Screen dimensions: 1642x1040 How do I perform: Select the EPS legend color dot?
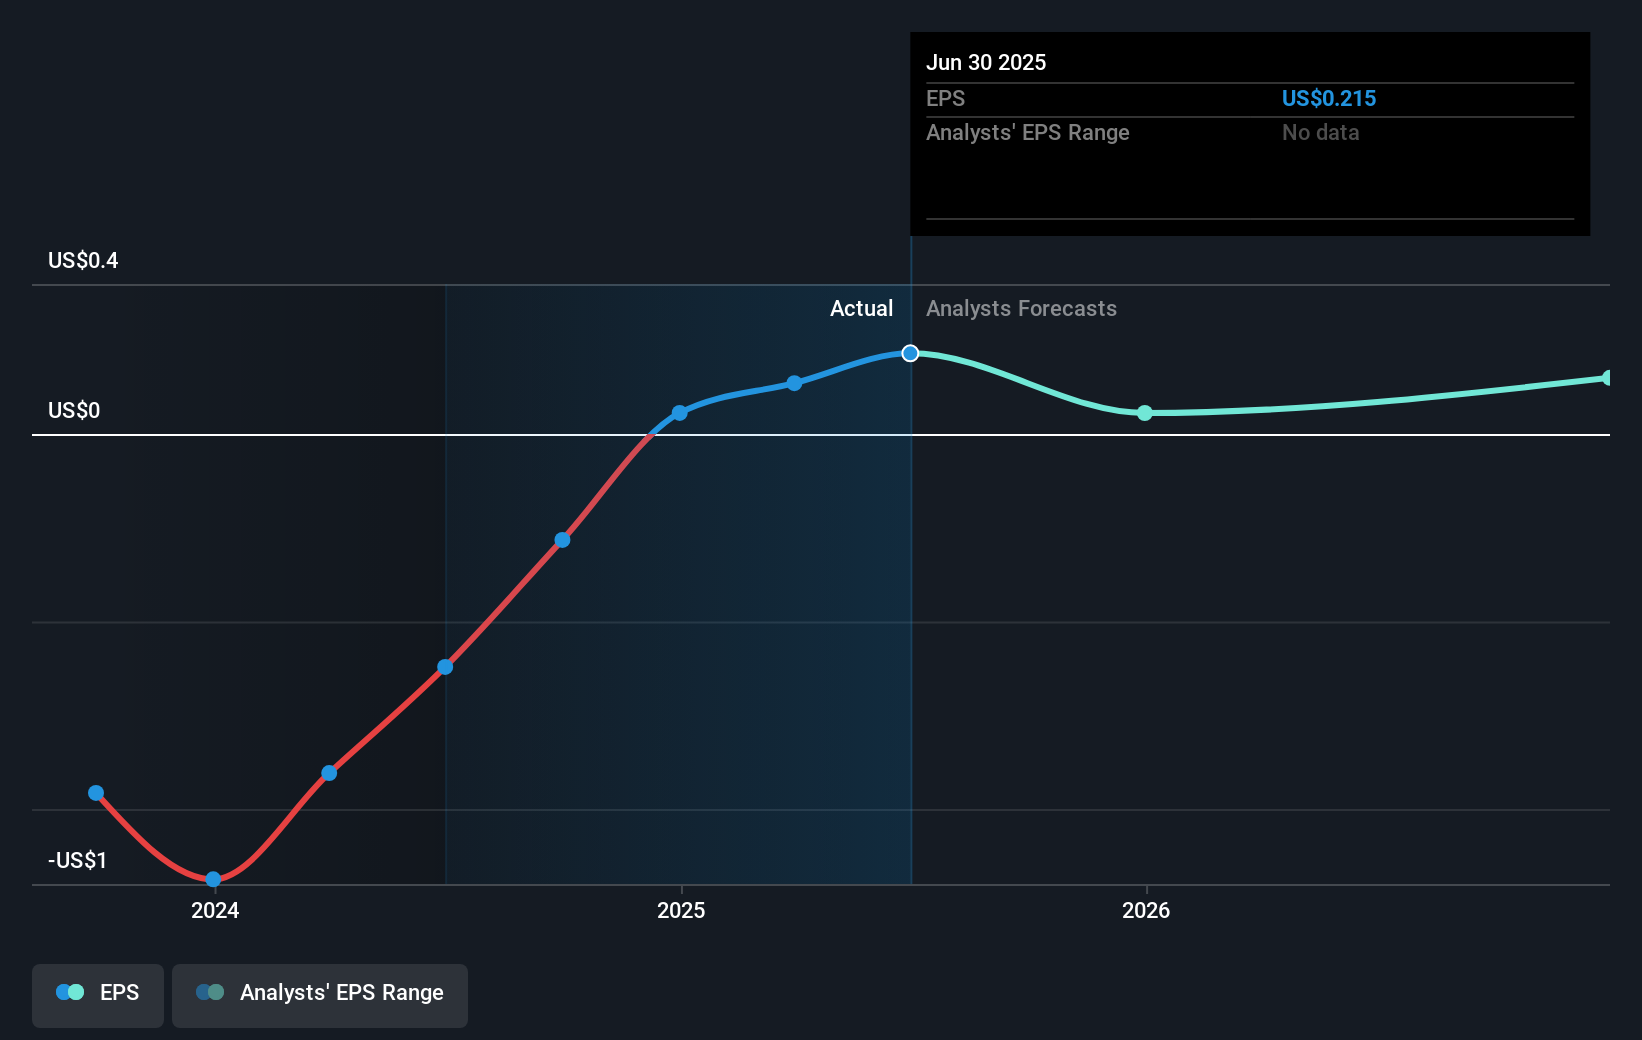[69, 992]
